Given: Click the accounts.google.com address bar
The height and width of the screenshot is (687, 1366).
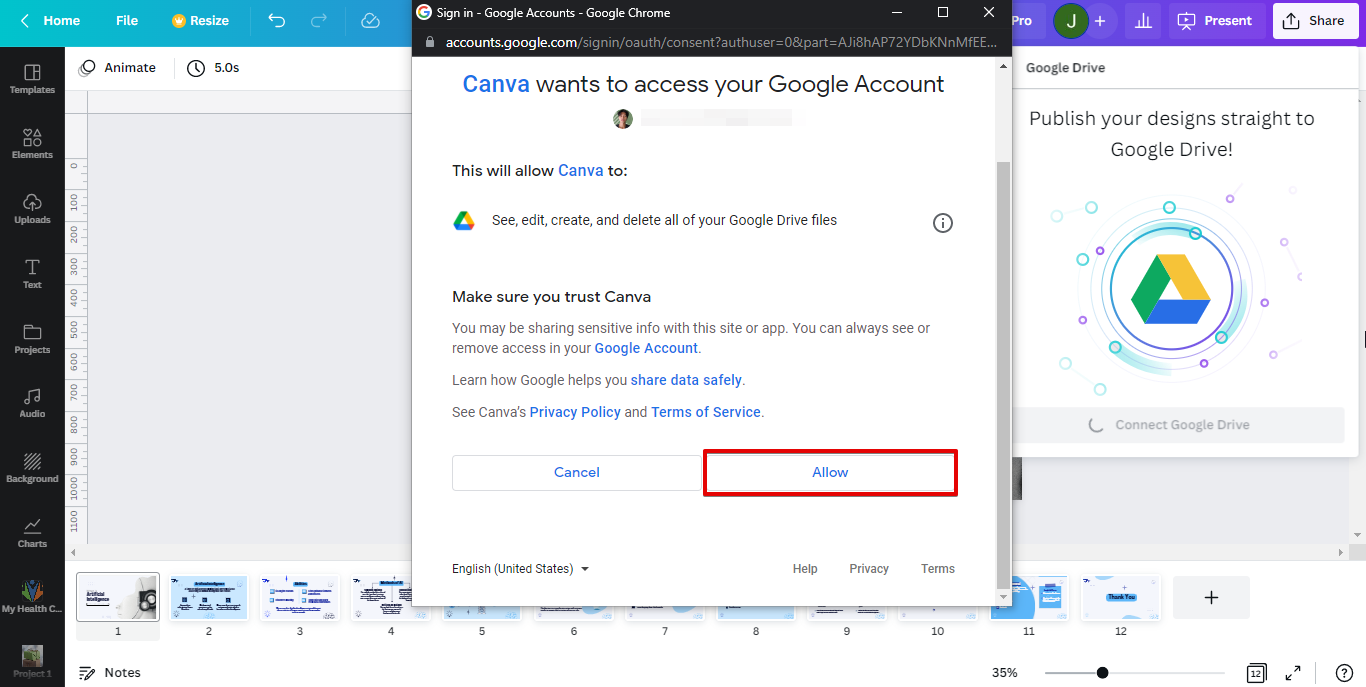Looking at the screenshot, I should (721, 42).
